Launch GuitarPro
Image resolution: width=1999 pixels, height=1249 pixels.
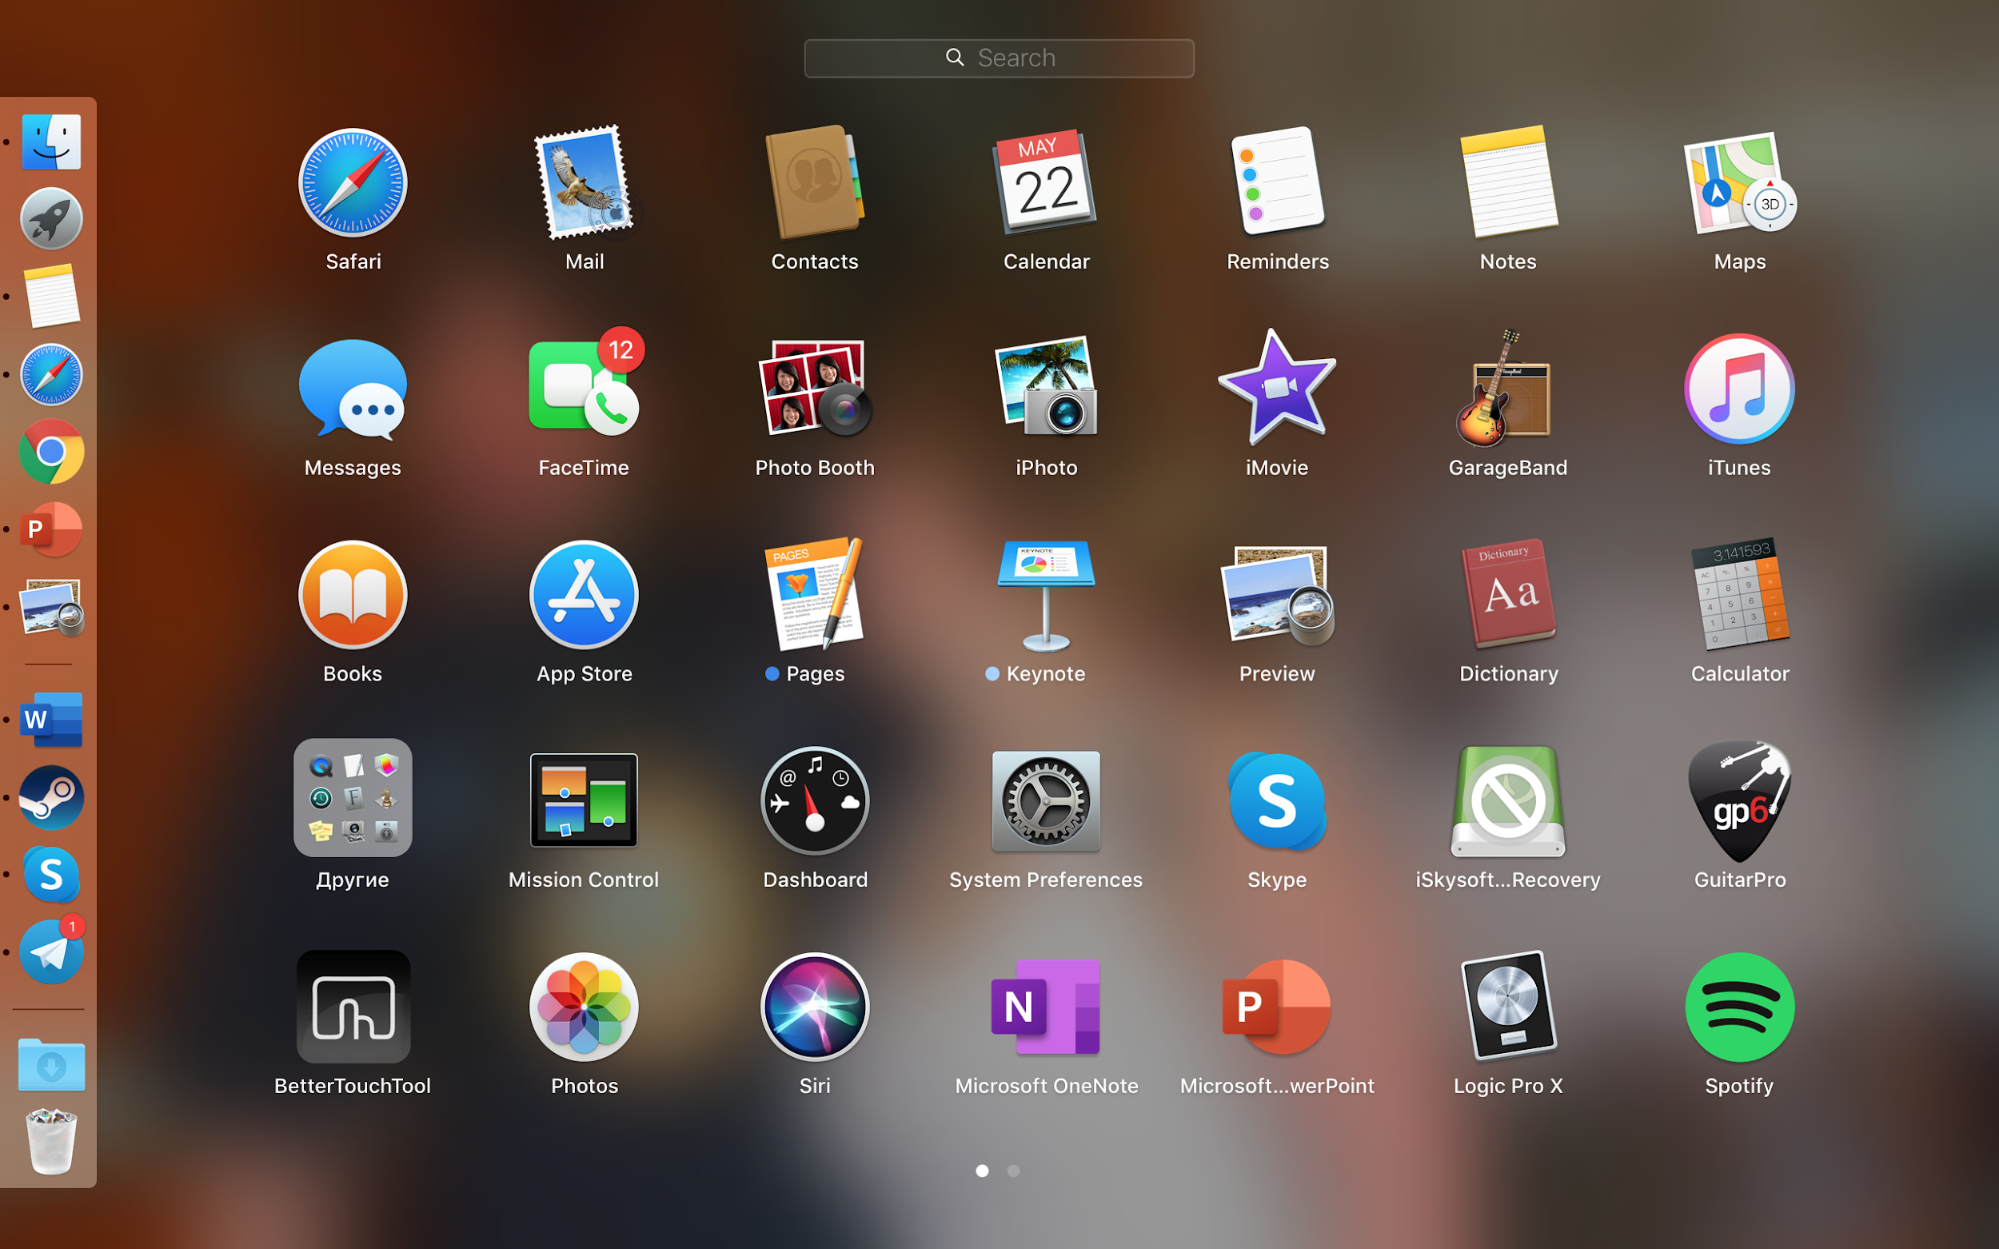[1739, 801]
